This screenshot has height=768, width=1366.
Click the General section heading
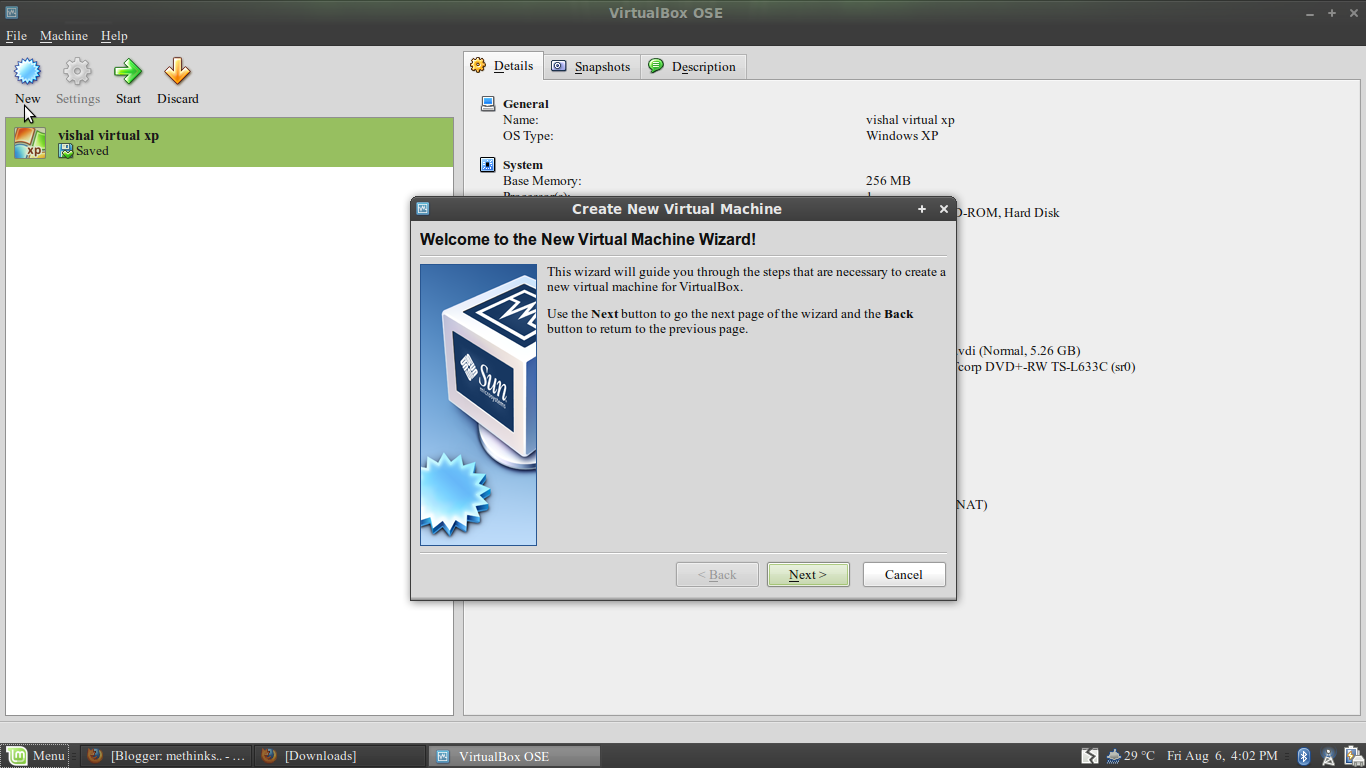[526, 104]
